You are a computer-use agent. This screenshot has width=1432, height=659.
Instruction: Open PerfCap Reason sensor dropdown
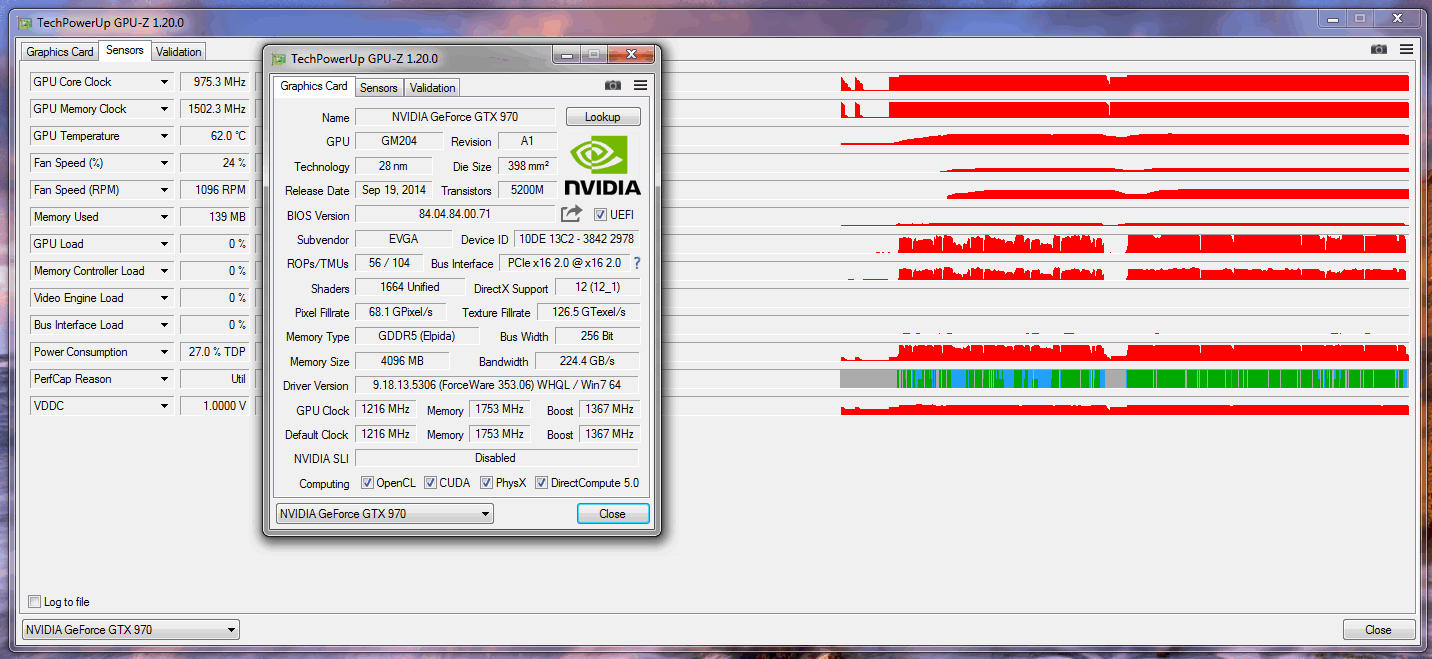click(x=165, y=379)
